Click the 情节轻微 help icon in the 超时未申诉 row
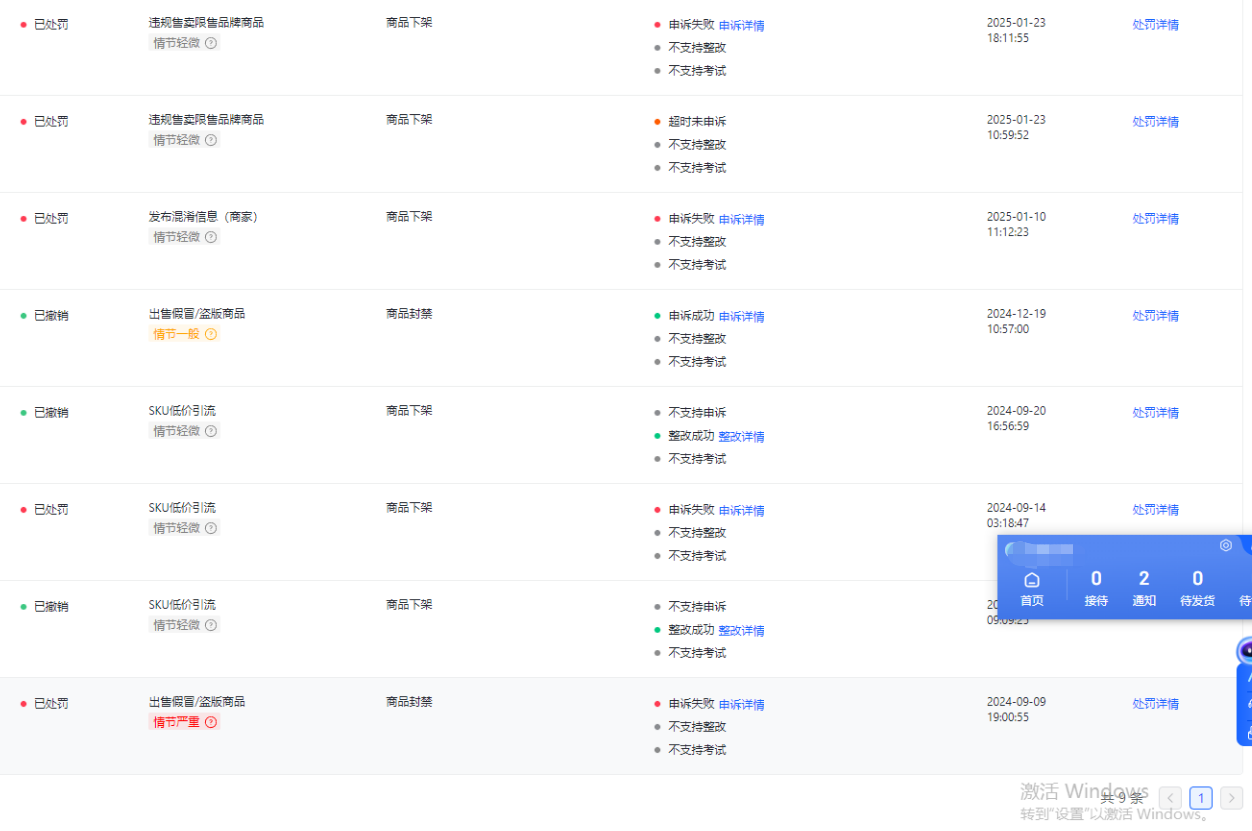 click(211, 140)
